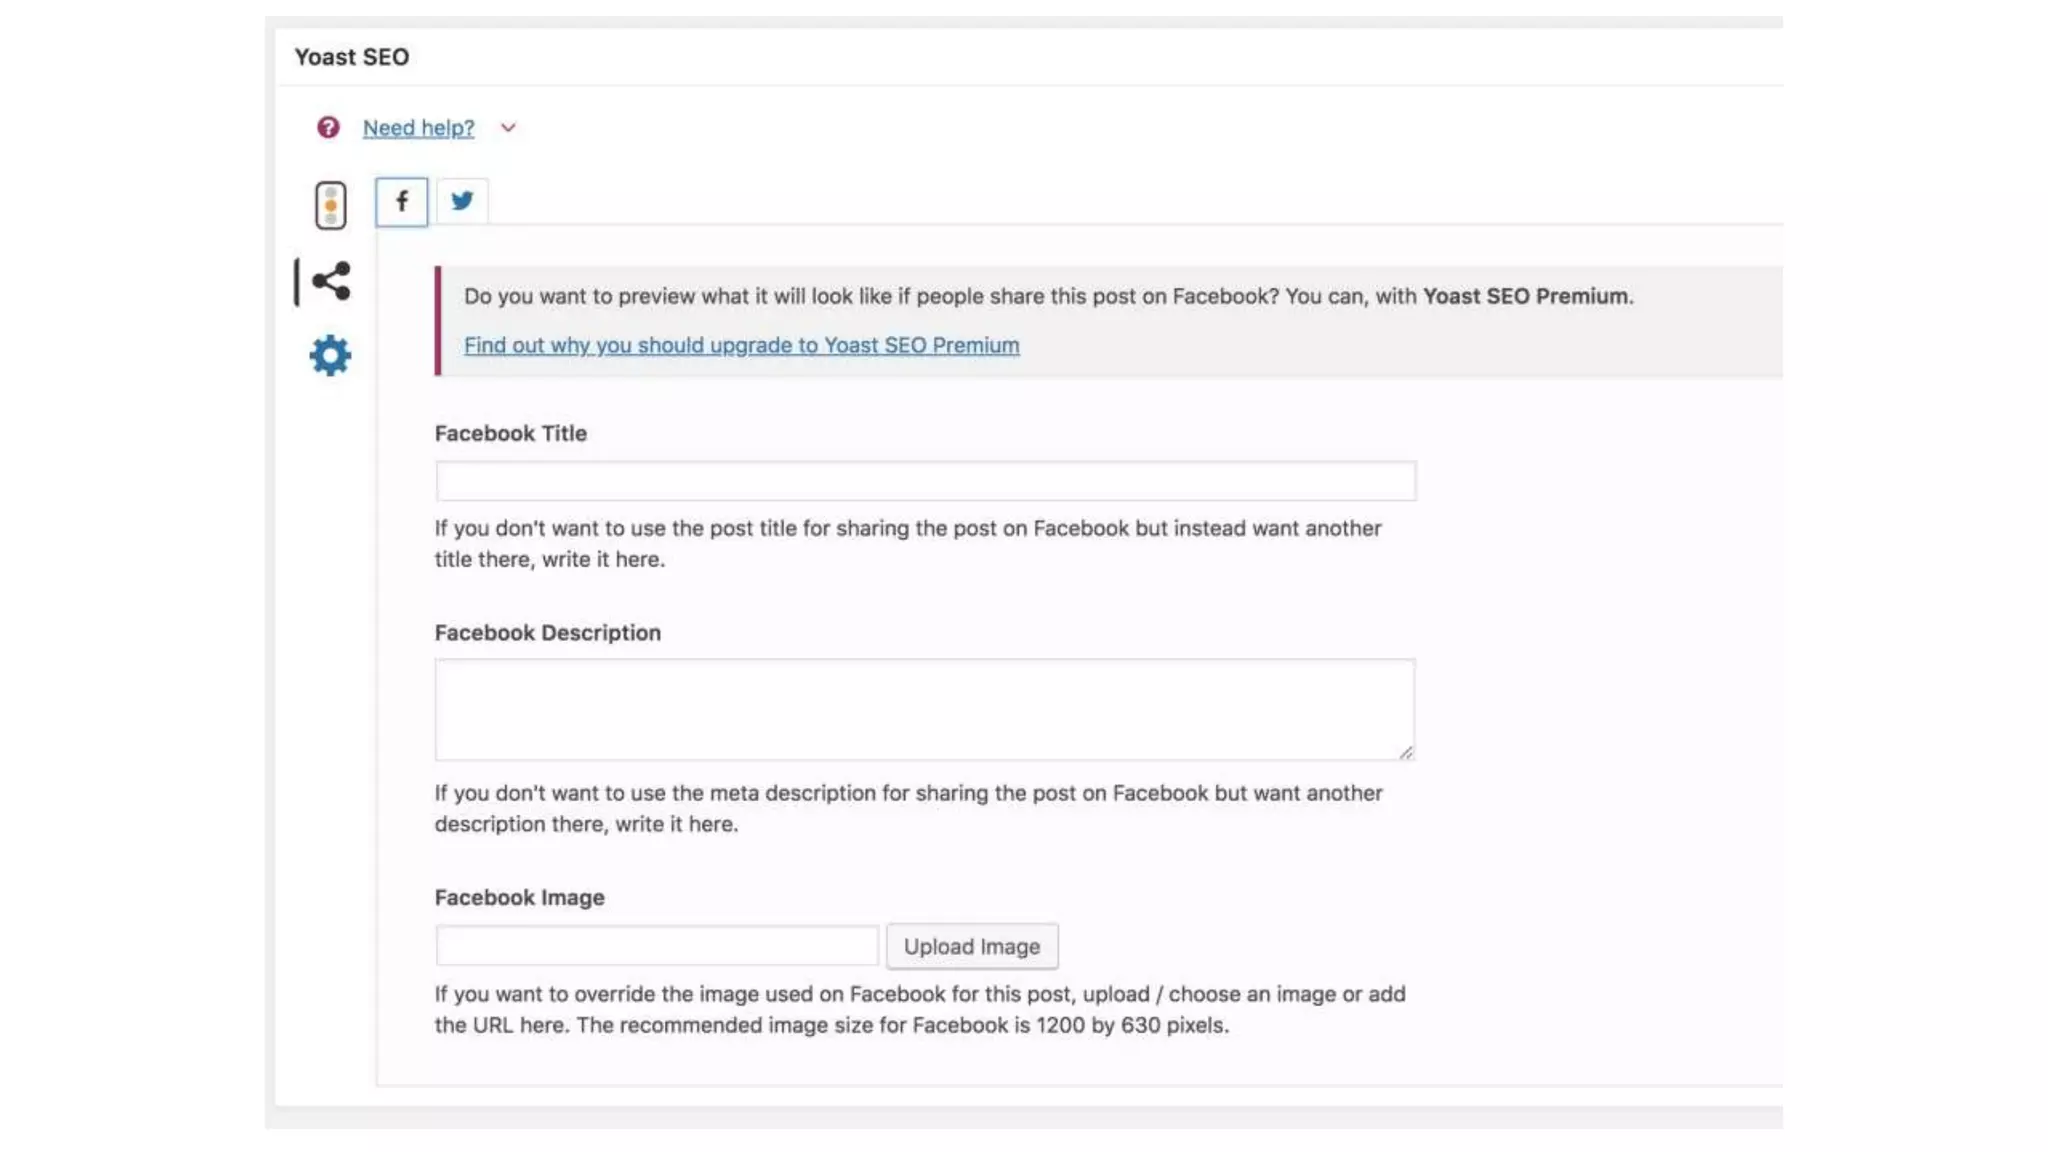The height and width of the screenshot is (1152, 2048).
Task: Open the advanced settings gear icon
Action: [x=330, y=355]
